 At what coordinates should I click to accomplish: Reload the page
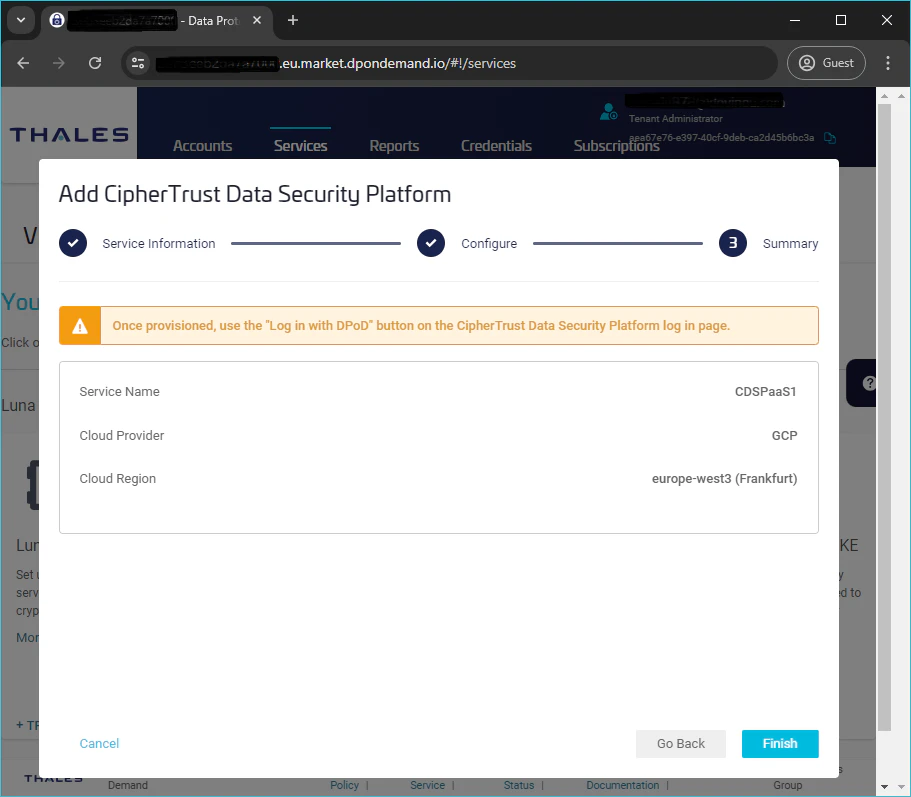coord(95,63)
